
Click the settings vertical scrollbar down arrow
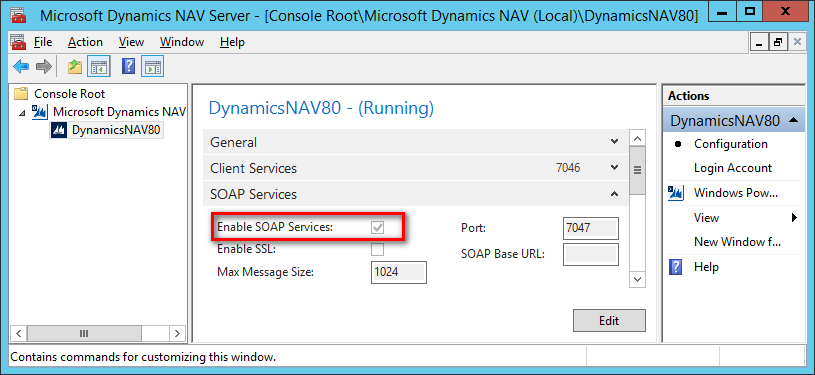coord(637,279)
